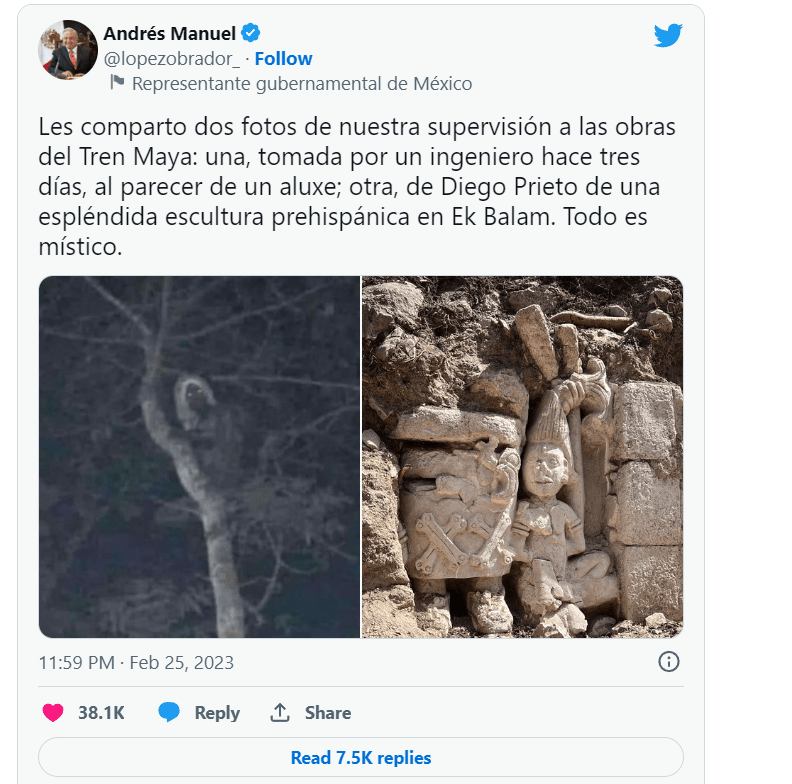The height and width of the screenshot is (784, 792).
Task: Click the pink heart like icon
Action: [x=53, y=712]
